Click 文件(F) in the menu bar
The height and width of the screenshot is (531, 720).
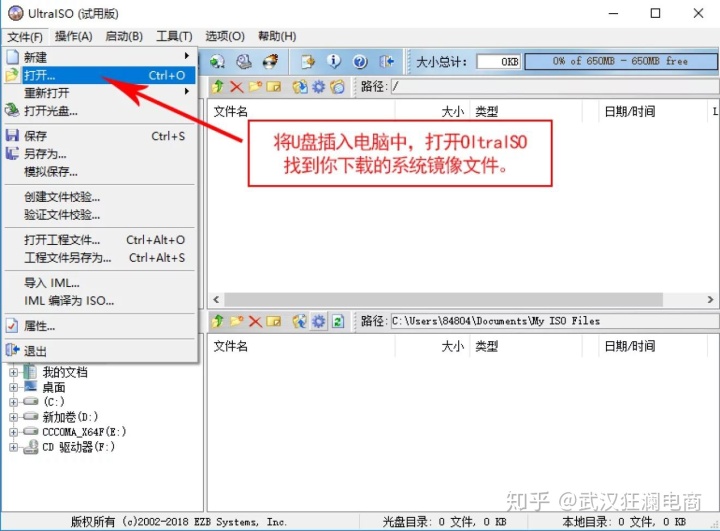[25, 36]
